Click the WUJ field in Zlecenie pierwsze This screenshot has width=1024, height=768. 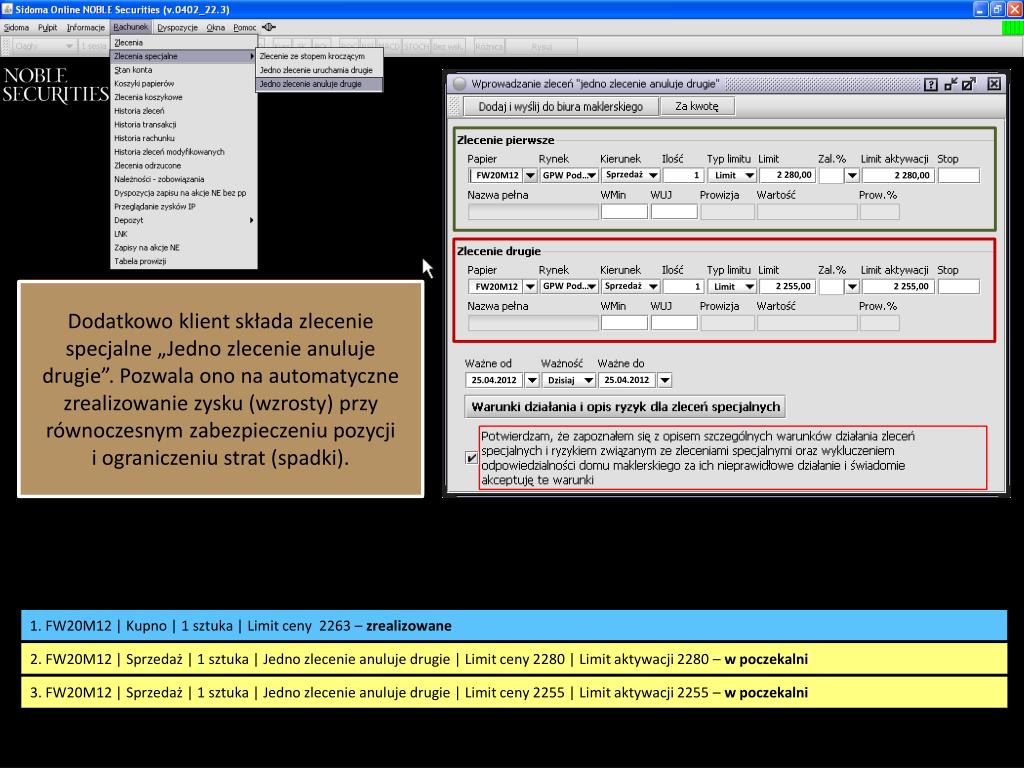tap(674, 212)
